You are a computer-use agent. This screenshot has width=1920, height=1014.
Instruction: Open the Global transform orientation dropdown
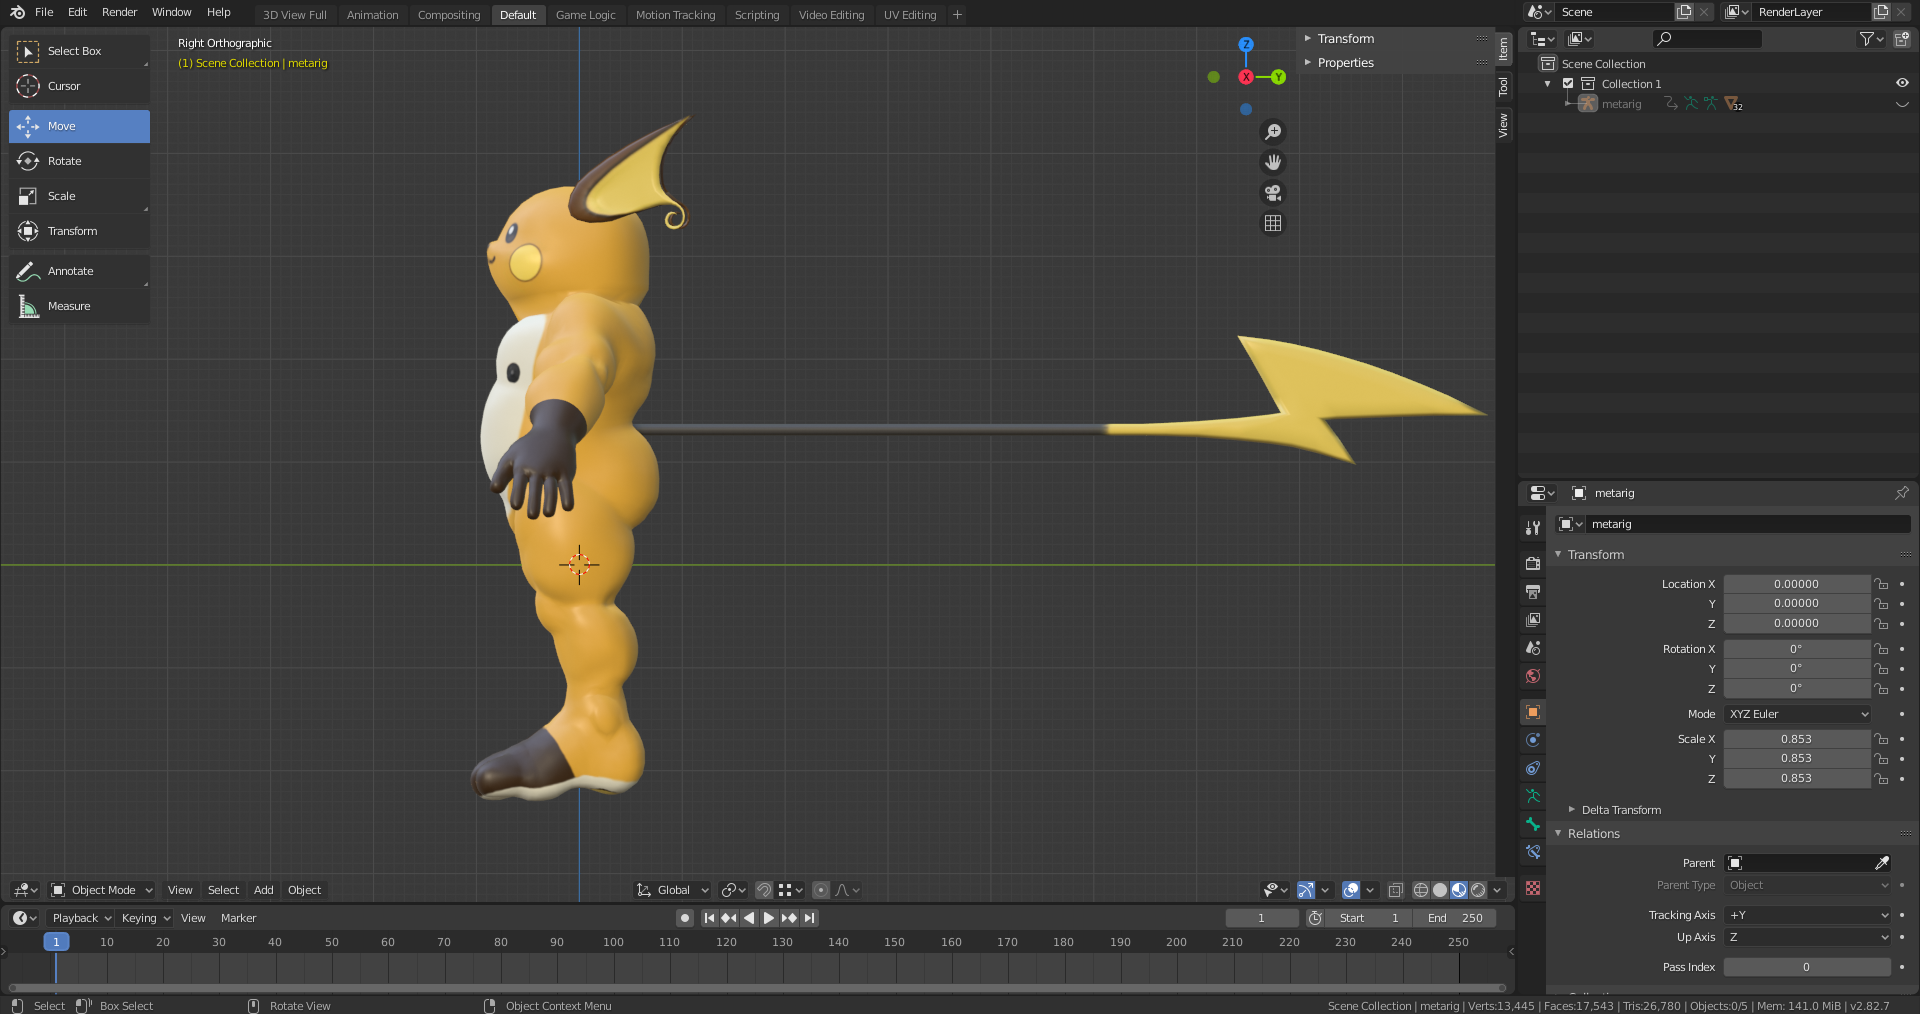coord(673,890)
